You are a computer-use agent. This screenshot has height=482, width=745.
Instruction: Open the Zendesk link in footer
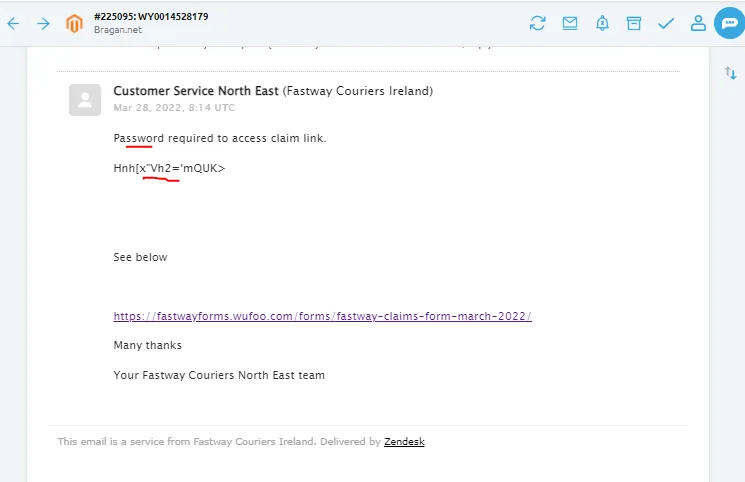[x=404, y=442]
